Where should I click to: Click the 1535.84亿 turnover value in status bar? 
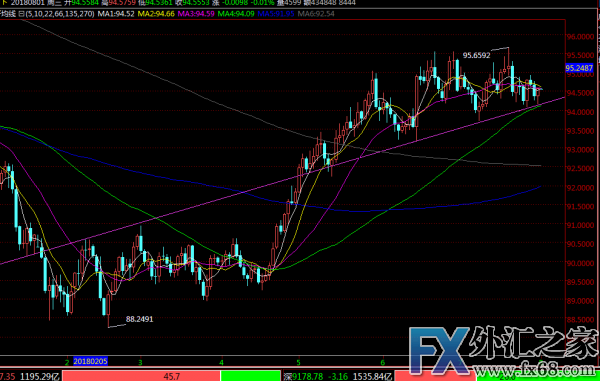[x=373, y=377]
